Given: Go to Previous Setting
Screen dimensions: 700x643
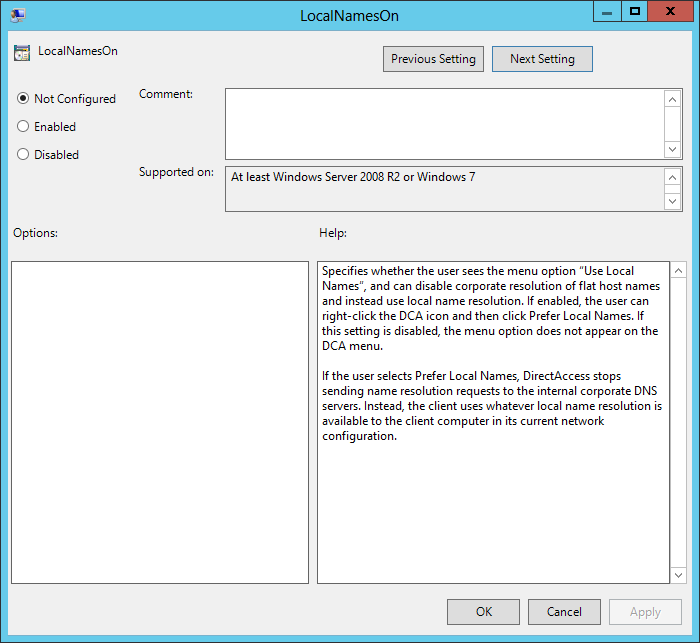Looking at the screenshot, I should pos(433,59).
